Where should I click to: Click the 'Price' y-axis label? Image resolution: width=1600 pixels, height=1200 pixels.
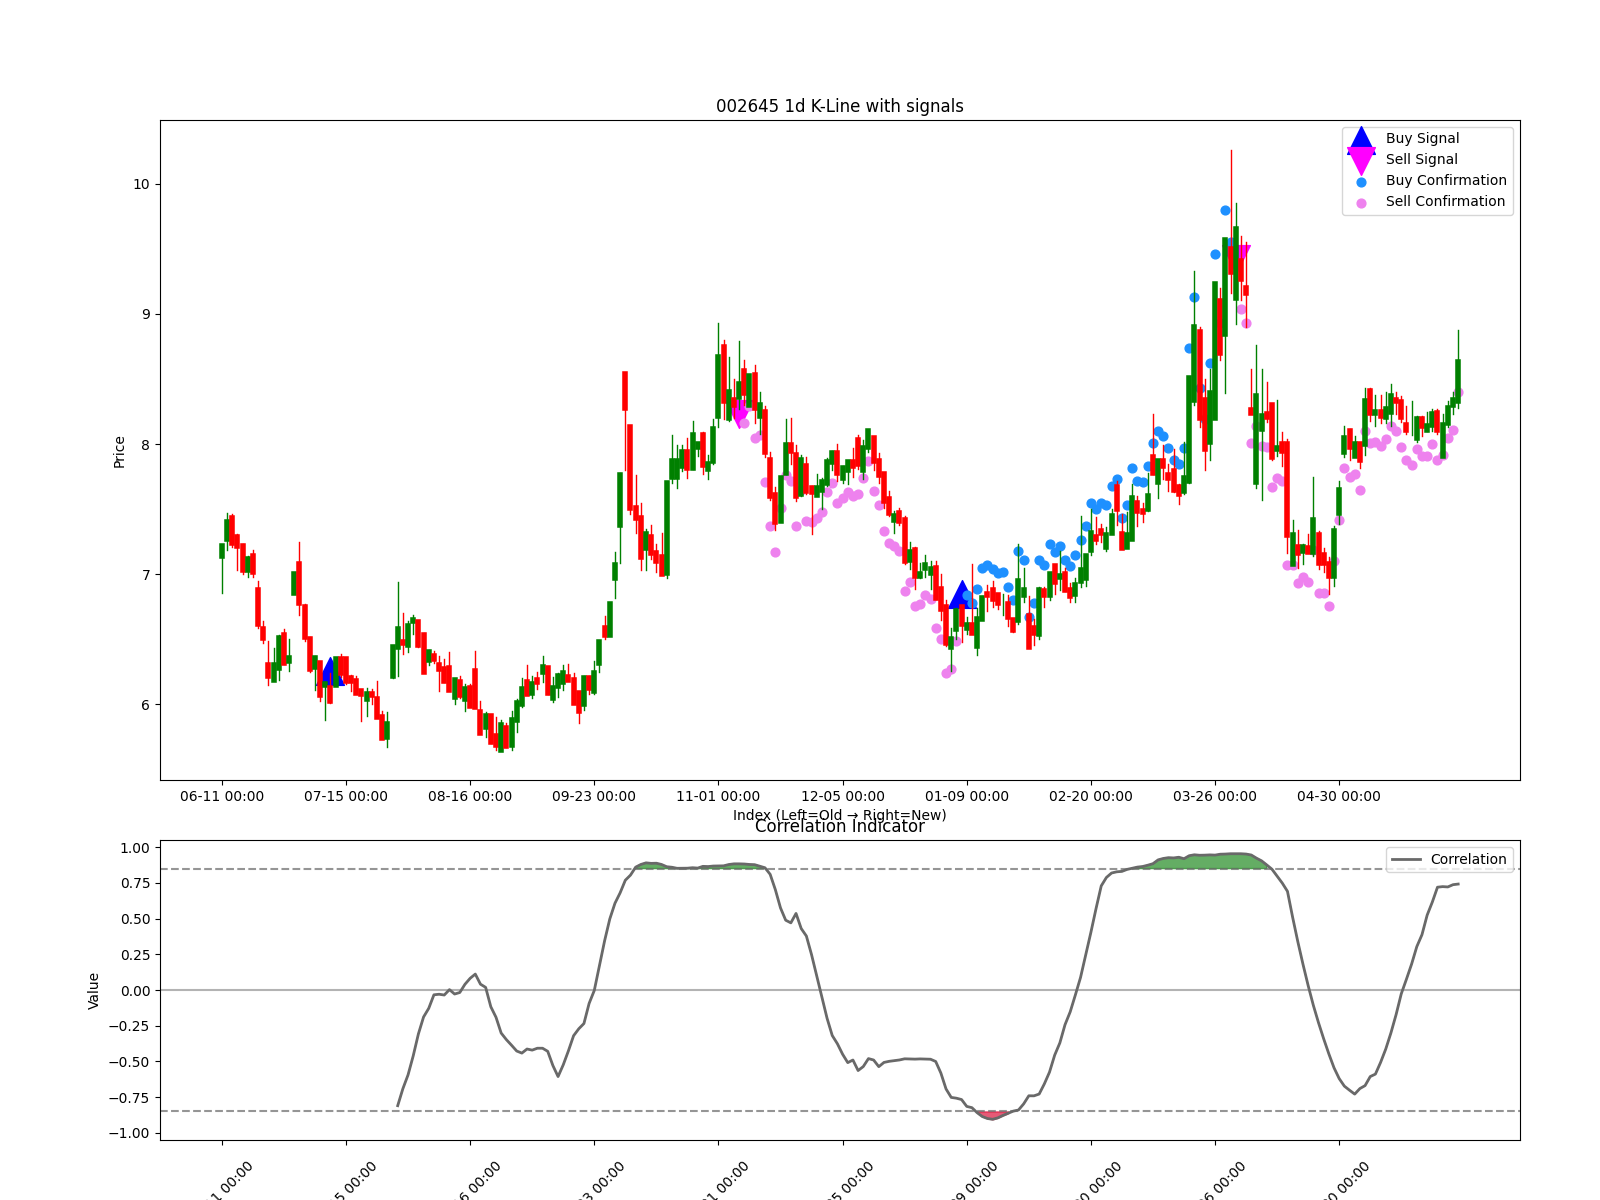pyautogui.click(x=120, y=452)
